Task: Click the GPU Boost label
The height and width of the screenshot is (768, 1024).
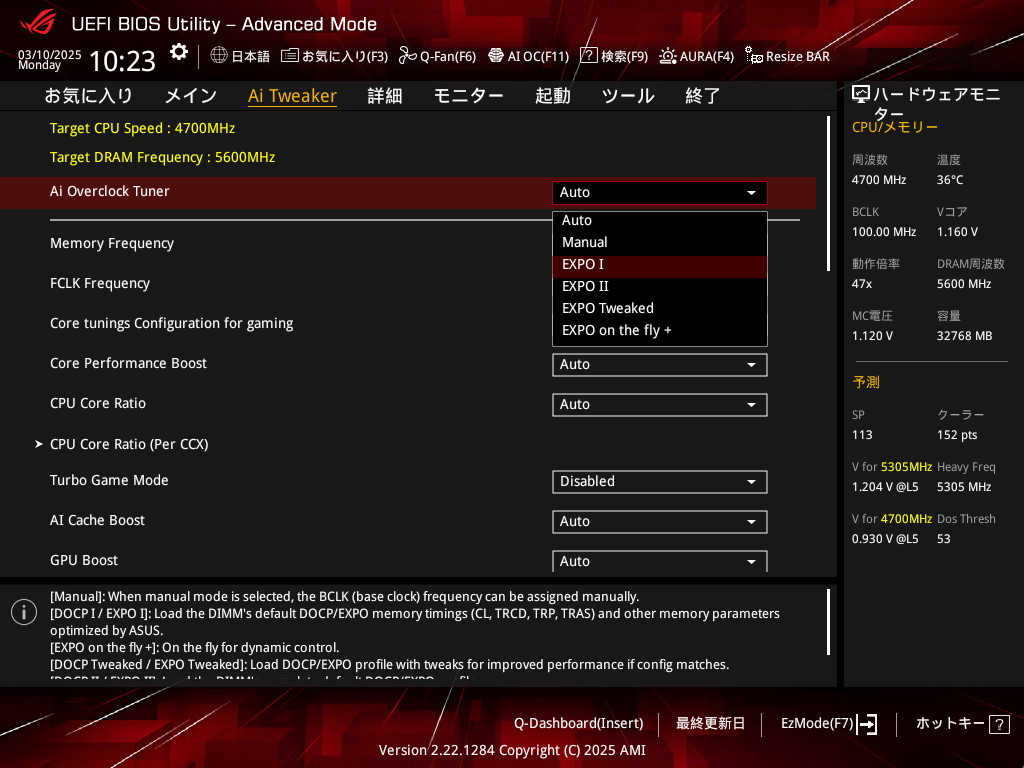Action: (x=84, y=560)
